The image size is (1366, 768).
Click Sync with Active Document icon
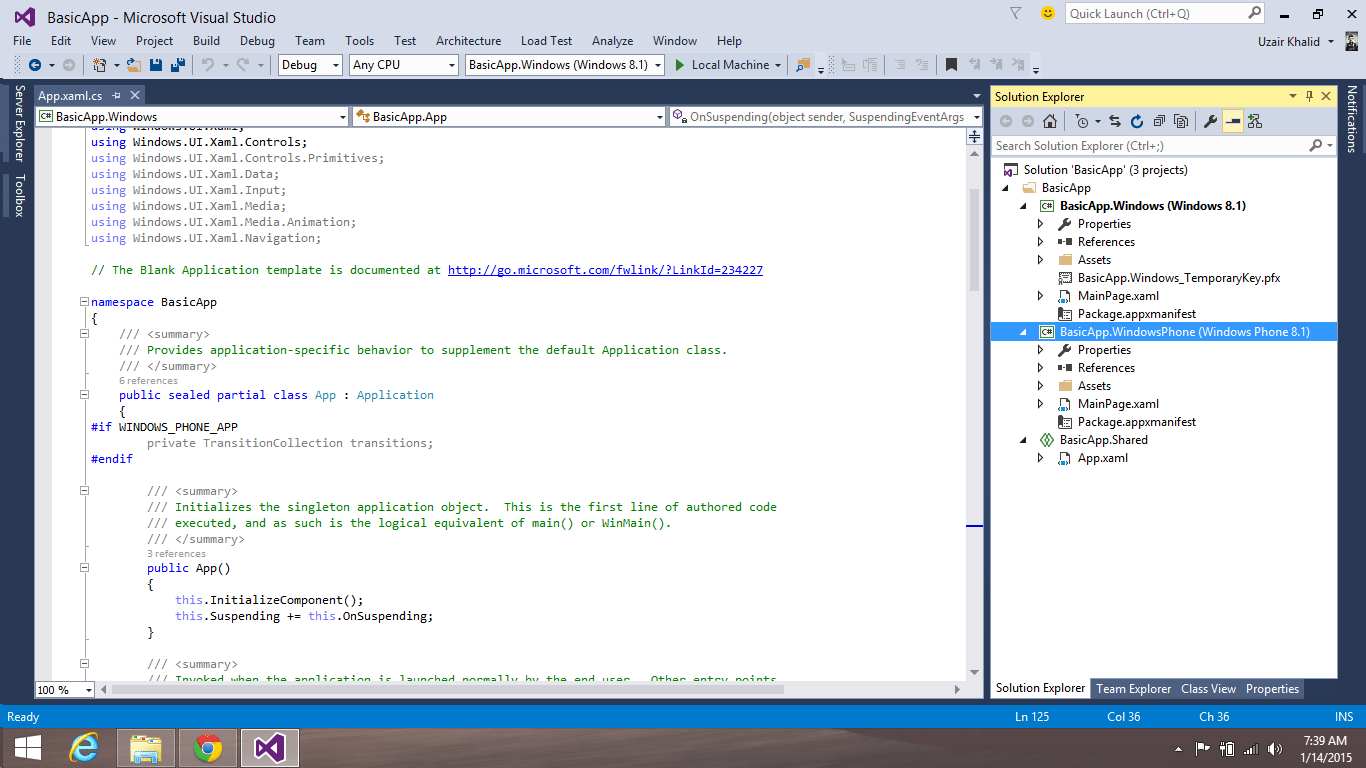(x=1115, y=121)
